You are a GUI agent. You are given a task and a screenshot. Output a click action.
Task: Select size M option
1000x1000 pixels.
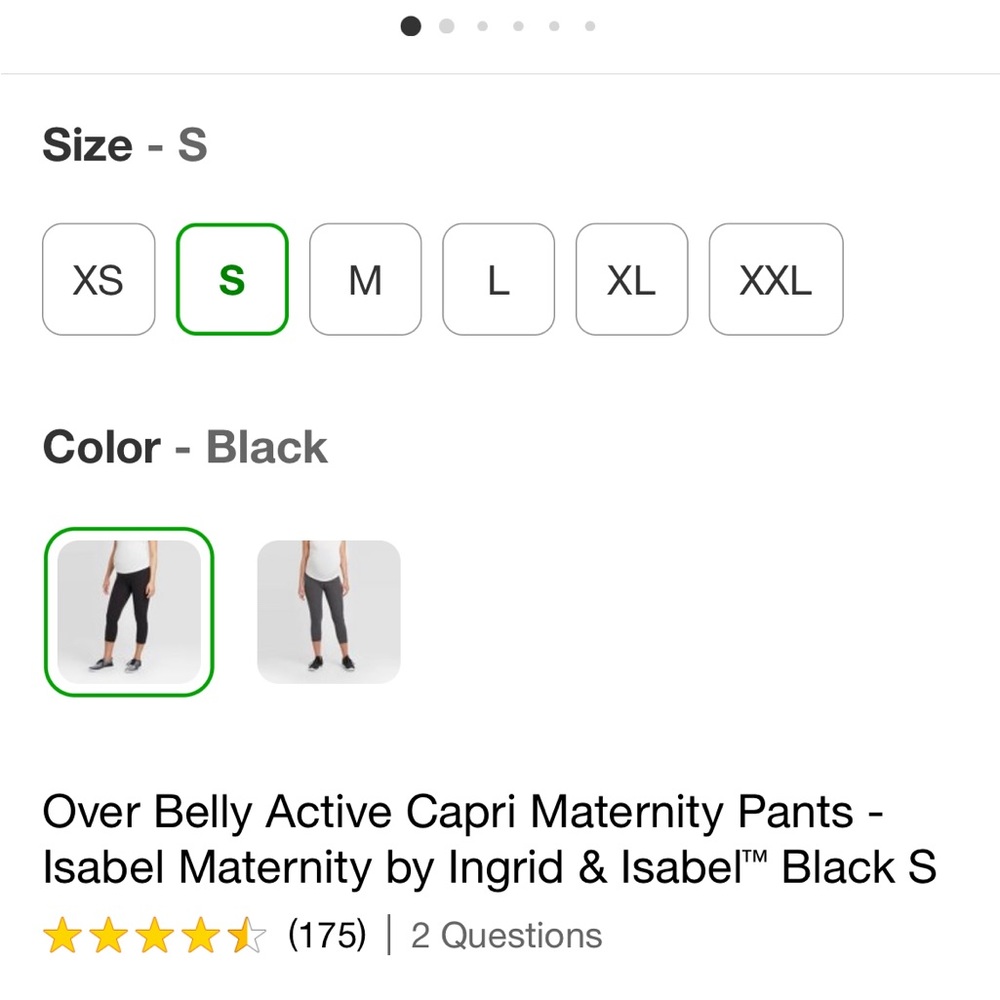(x=365, y=279)
